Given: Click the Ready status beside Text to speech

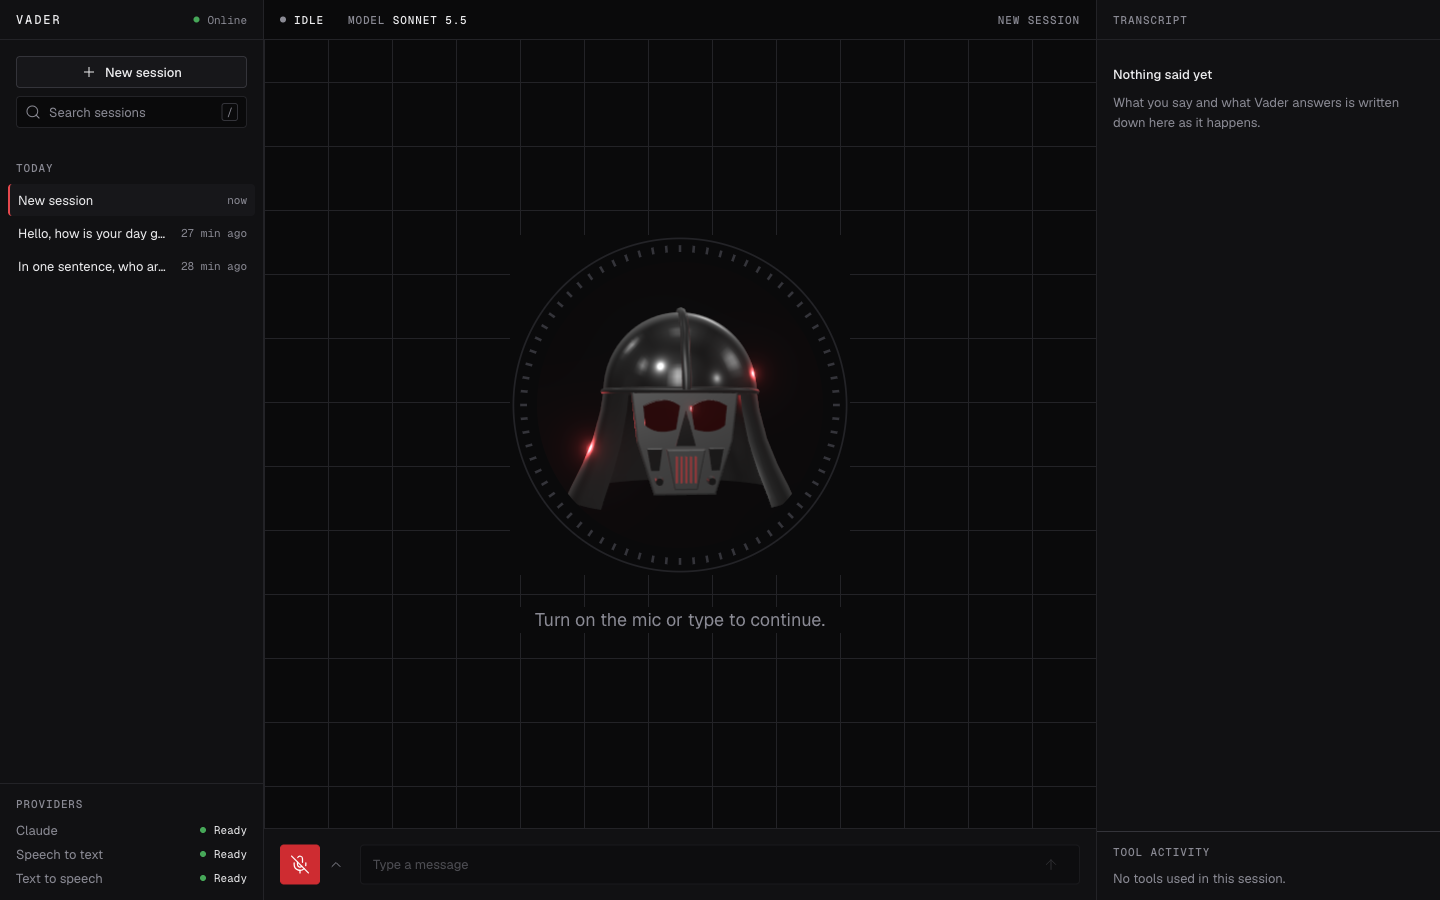Looking at the screenshot, I should coord(223,878).
